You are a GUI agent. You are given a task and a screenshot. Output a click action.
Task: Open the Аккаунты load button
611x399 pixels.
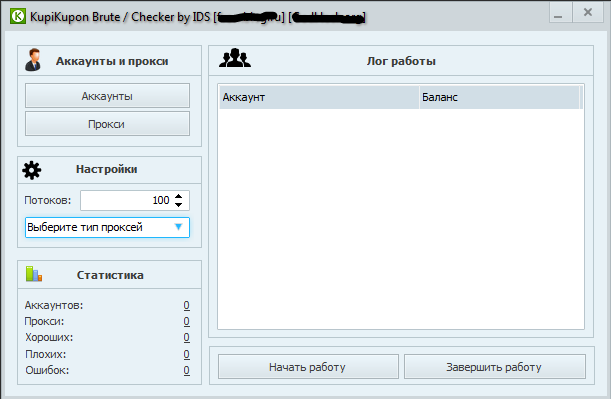(x=108, y=95)
